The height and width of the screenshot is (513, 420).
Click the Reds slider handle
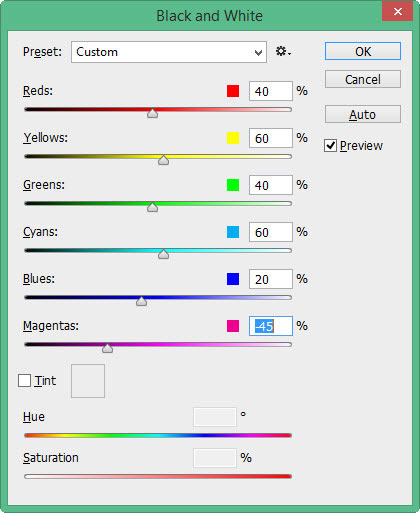click(153, 113)
